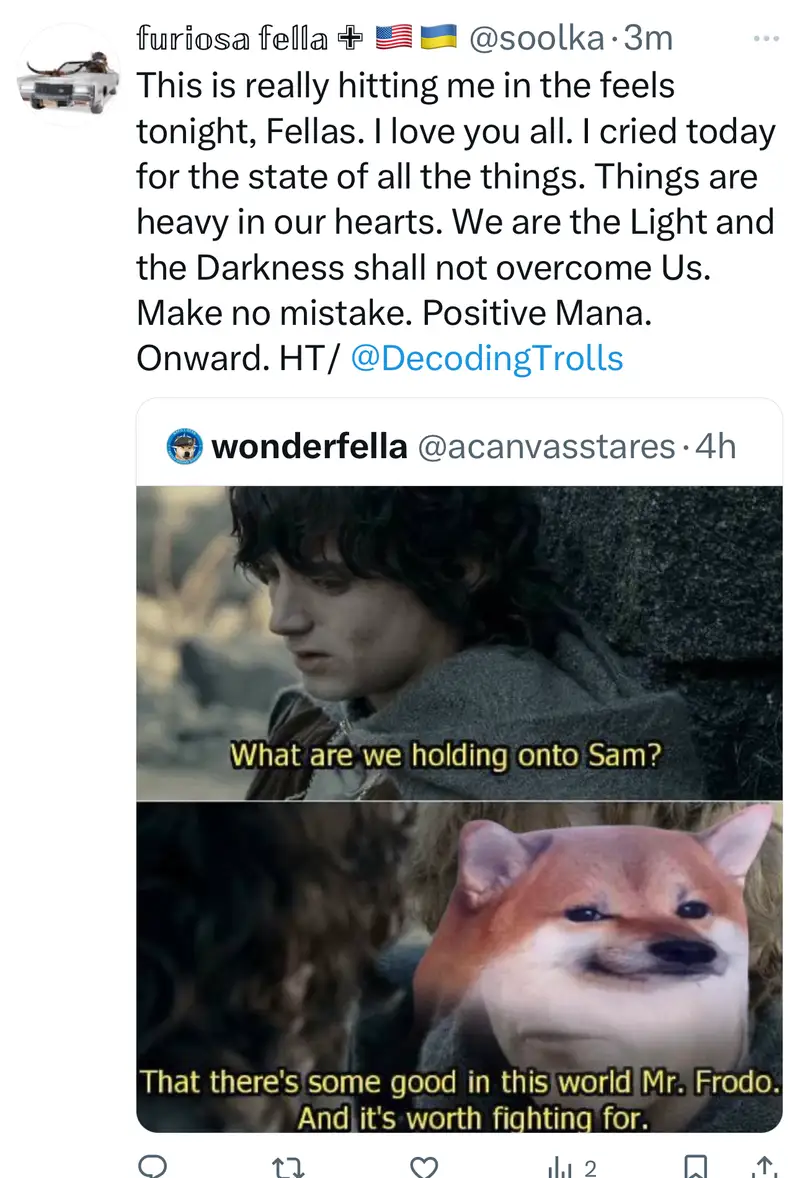Viewport: 800px width, 1178px height.
Task: Open the reply icon under the tweet
Action: (154, 1167)
